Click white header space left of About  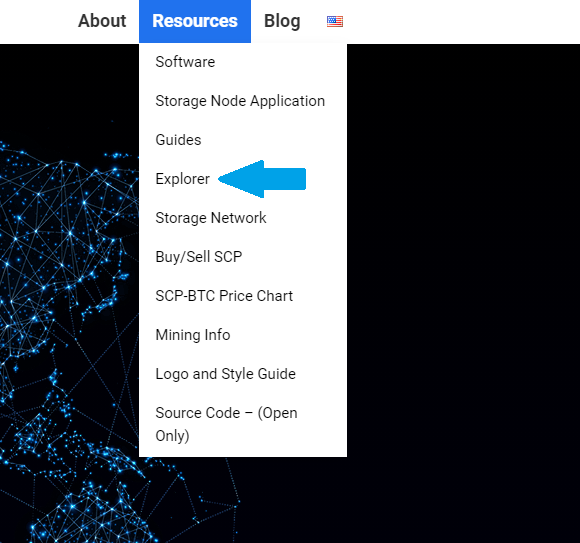(37, 21)
